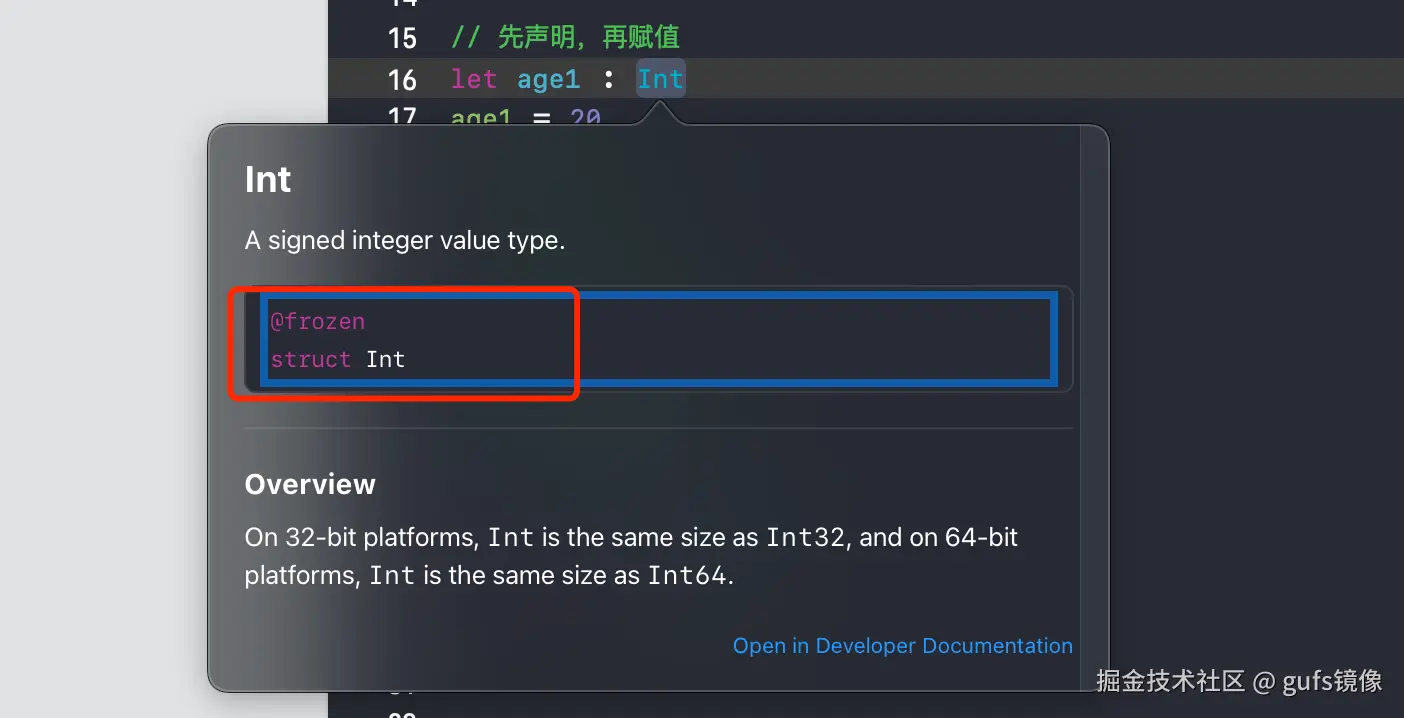Click 'Int' after struct in the declaration
The height and width of the screenshot is (718, 1404).
385,359
